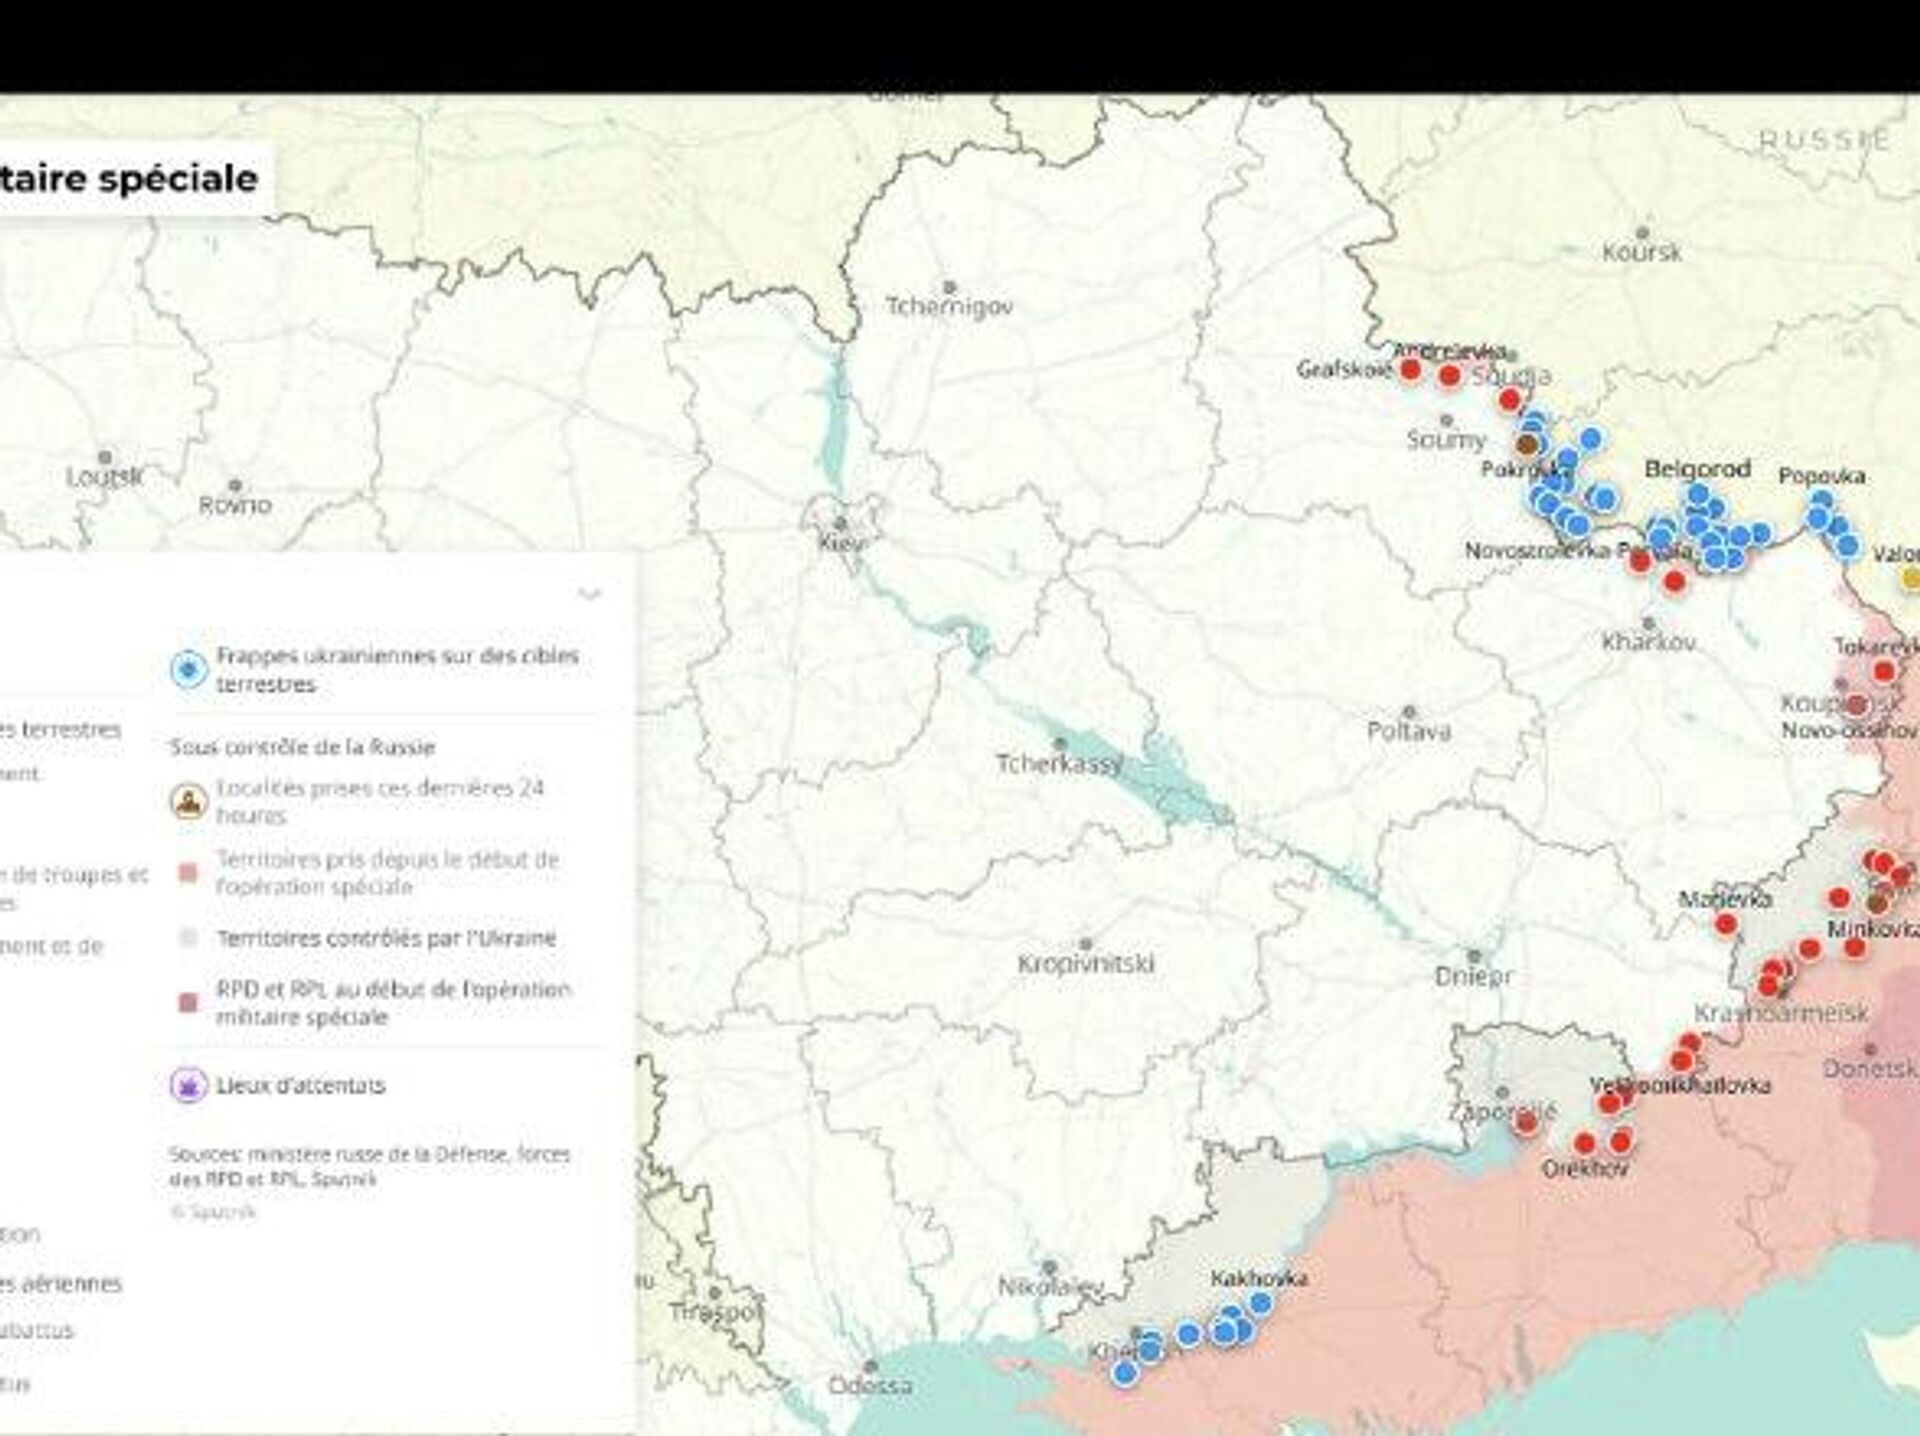Click the Lieux d'attentats purple legend icon
1920x1436 pixels.
(188, 1085)
